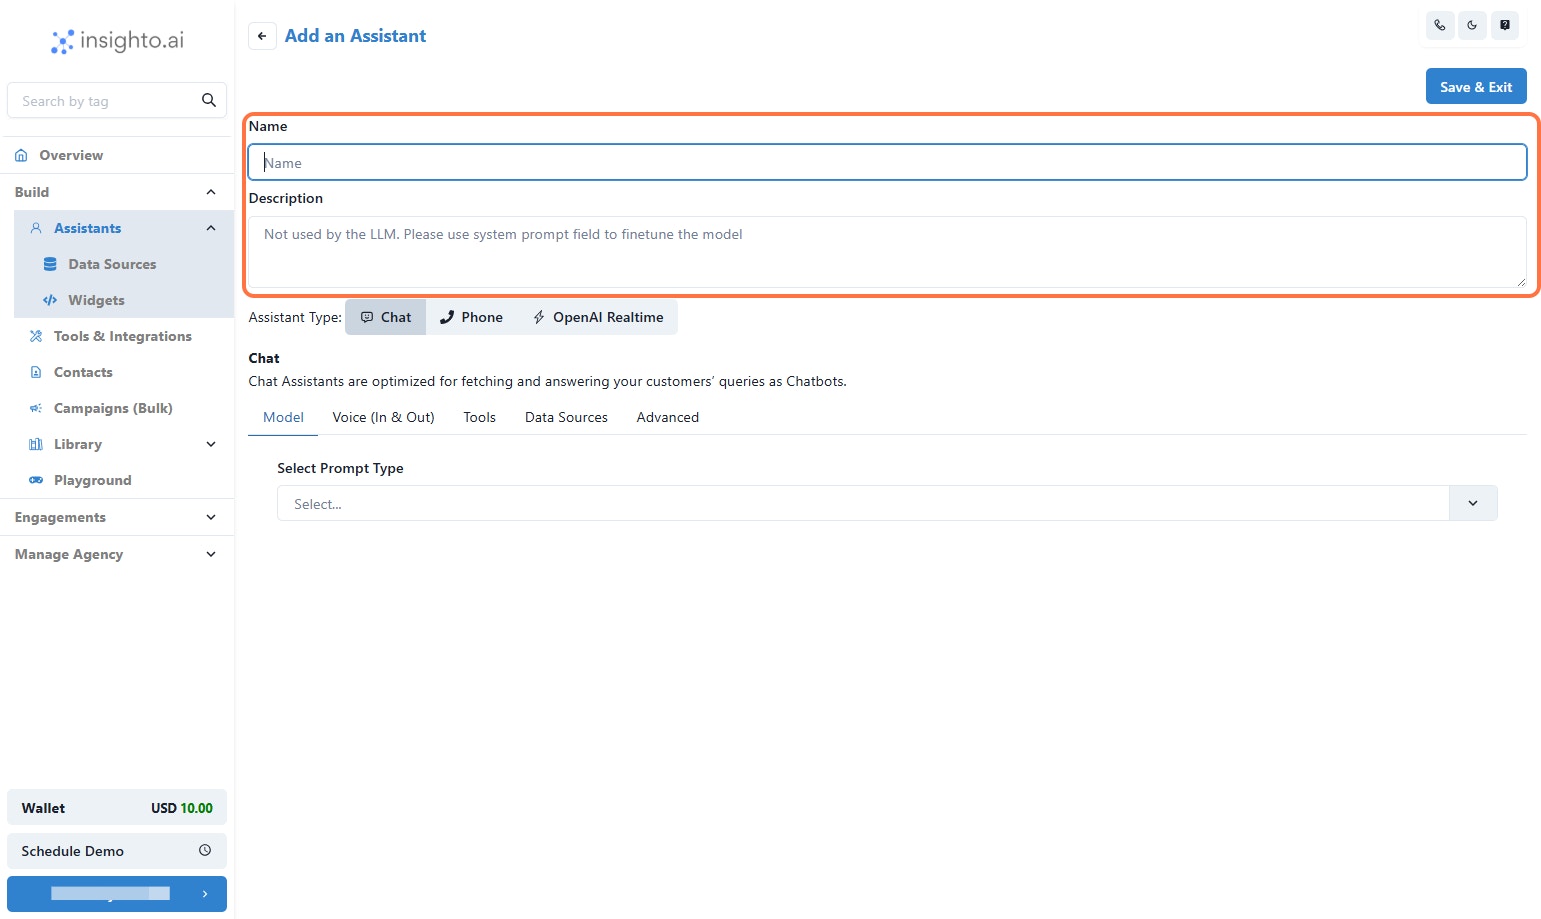Expand the Manage Agency section
Viewport: 1541px width, 919px height.
click(119, 554)
